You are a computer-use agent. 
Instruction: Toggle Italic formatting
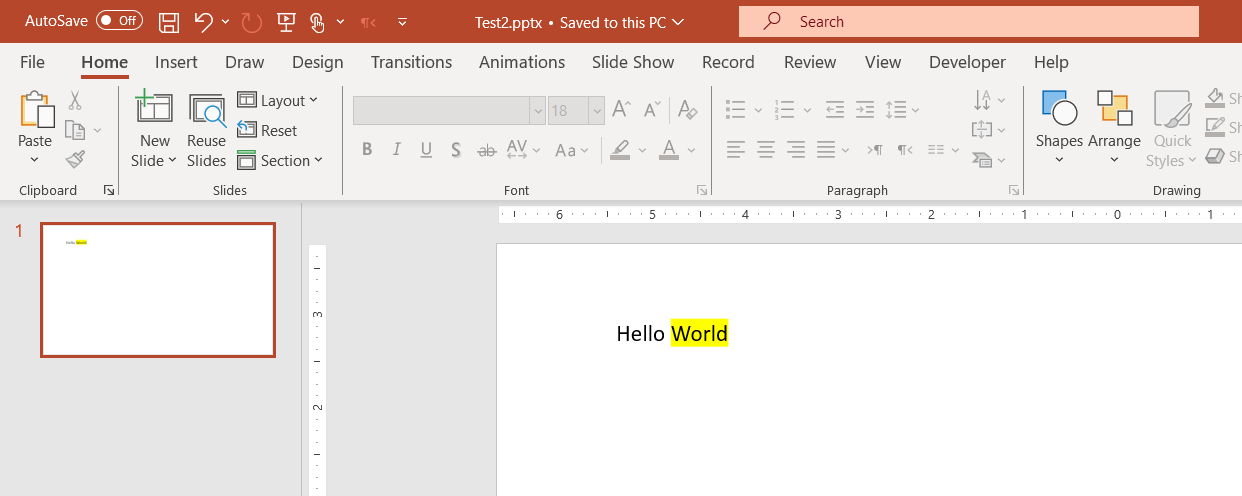pyautogui.click(x=397, y=150)
